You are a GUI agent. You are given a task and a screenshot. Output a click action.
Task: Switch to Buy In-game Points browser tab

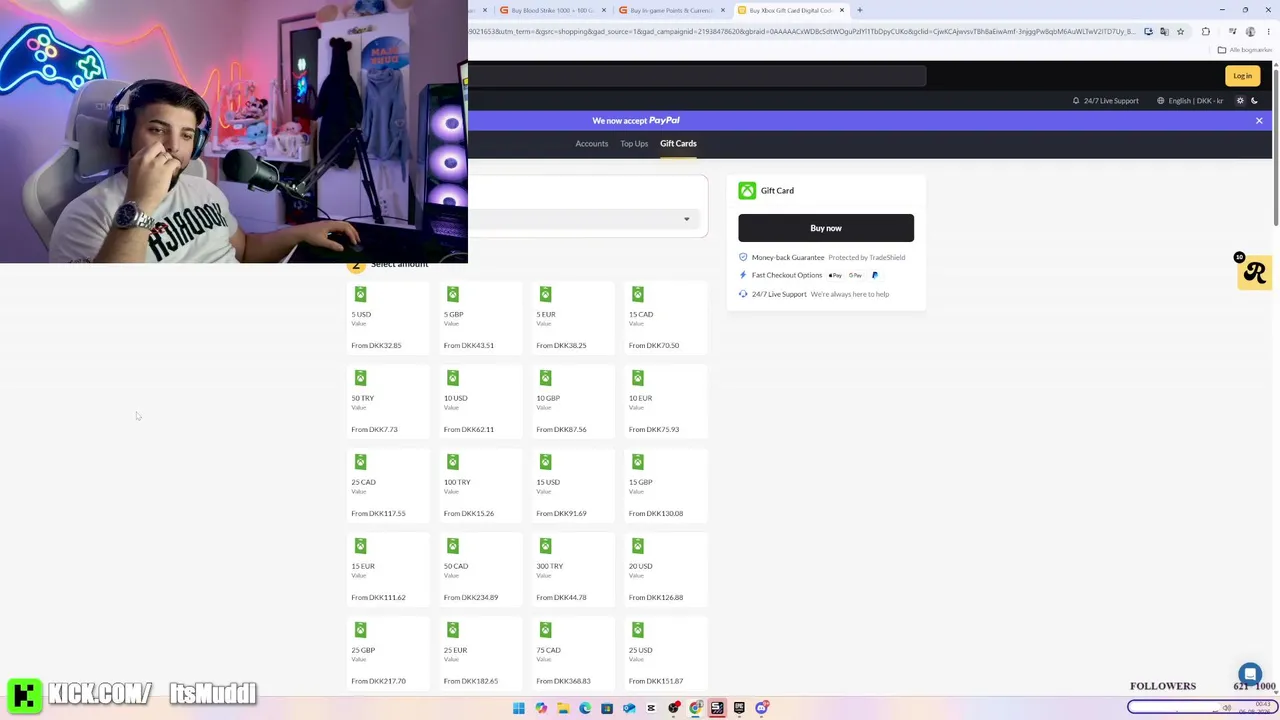coord(670,10)
